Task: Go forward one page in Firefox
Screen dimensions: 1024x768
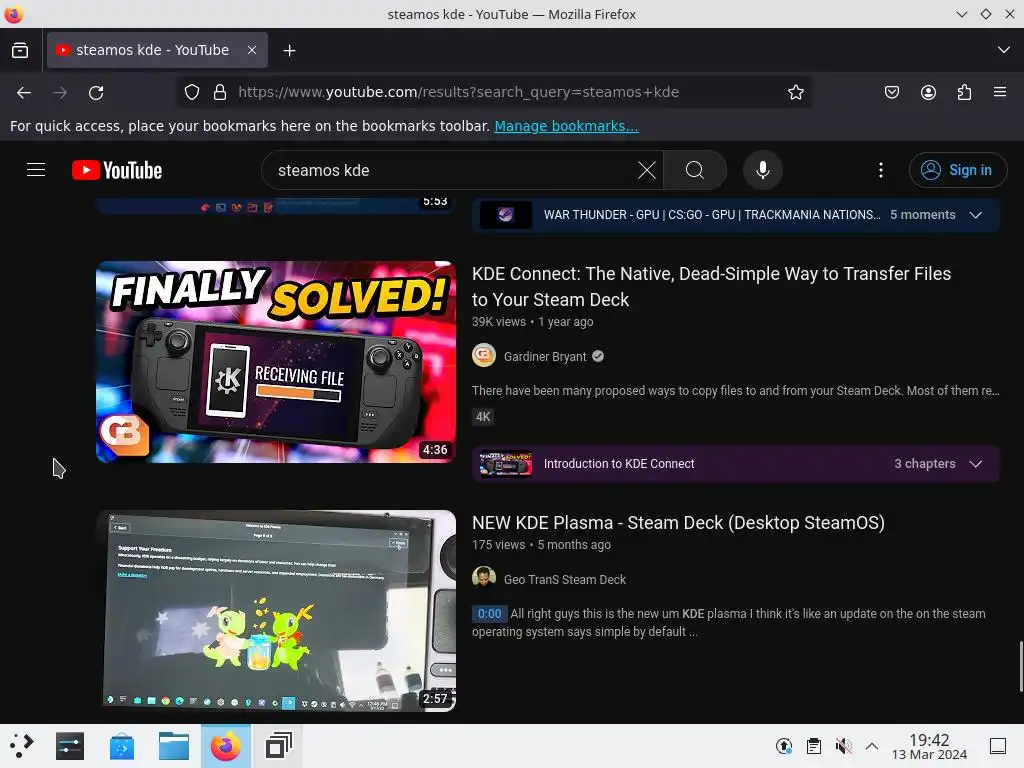Action: (x=60, y=93)
